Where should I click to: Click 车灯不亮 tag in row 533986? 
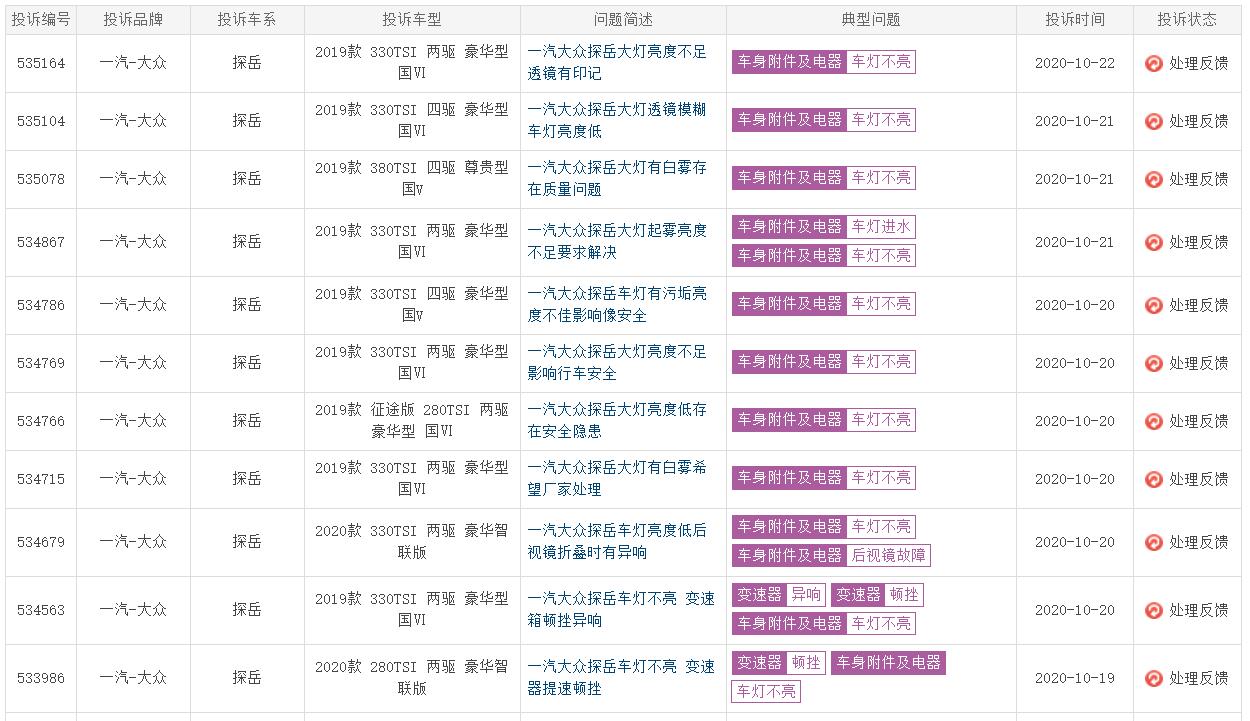coord(766,691)
